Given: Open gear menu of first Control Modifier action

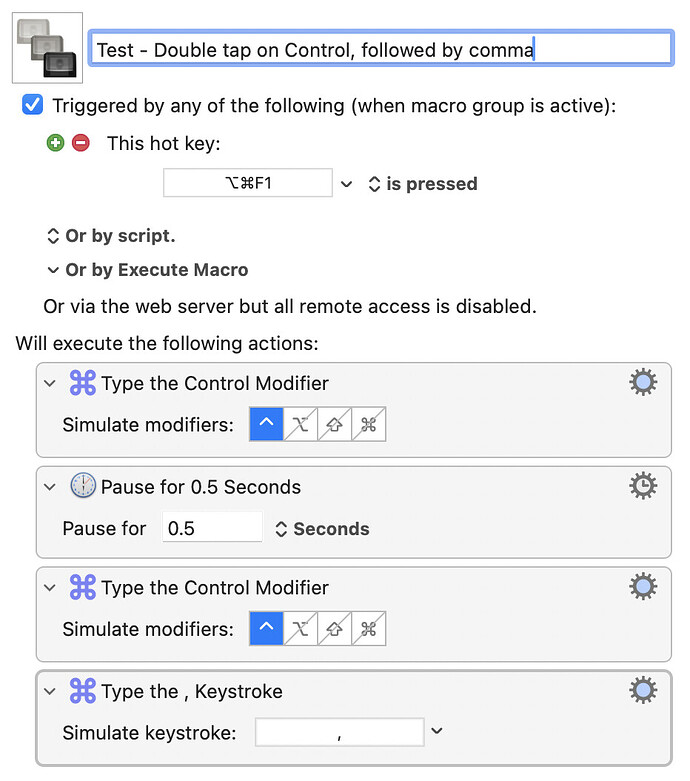Looking at the screenshot, I should tap(643, 382).
